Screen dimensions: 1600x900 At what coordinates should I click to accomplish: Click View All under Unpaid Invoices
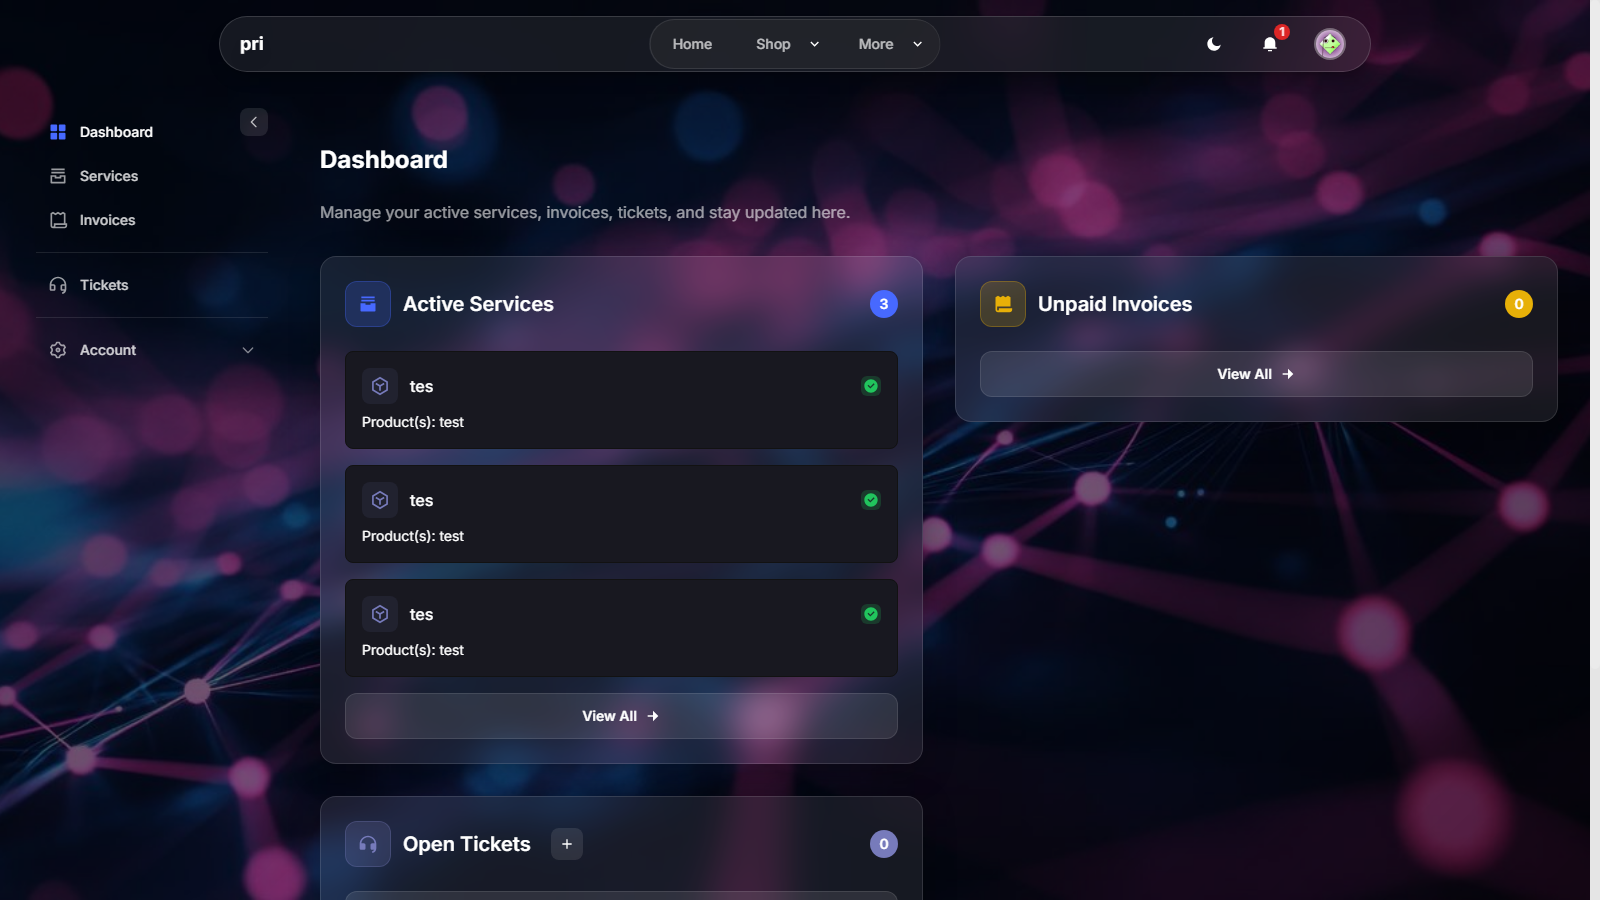(1255, 374)
